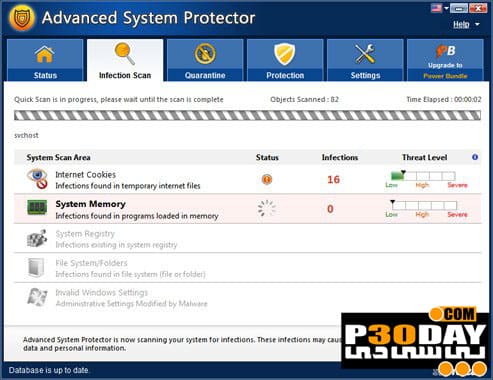Image resolution: width=493 pixels, height=380 pixels.
Task: Click the Advanced System Protector shield logo
Action: (22, 17)
